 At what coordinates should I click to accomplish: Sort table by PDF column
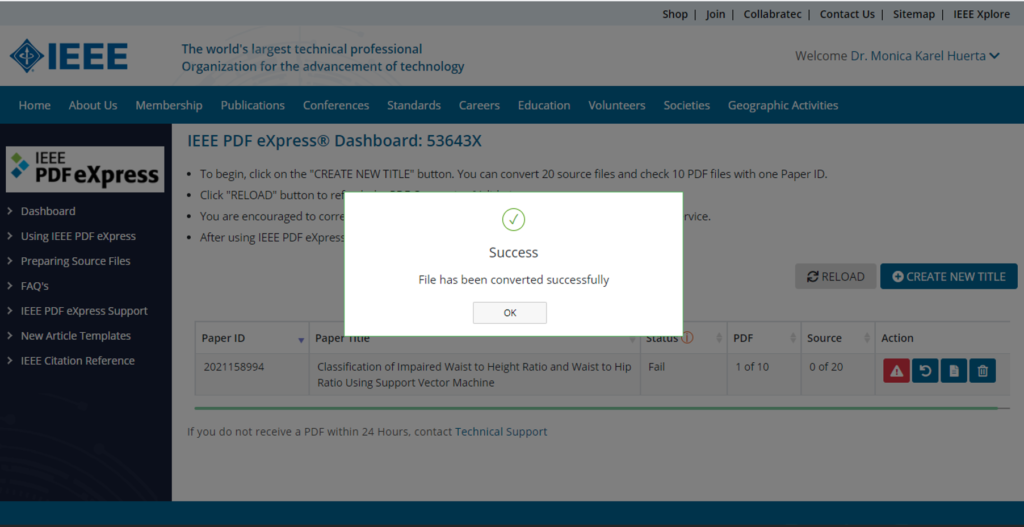[764, 338]
